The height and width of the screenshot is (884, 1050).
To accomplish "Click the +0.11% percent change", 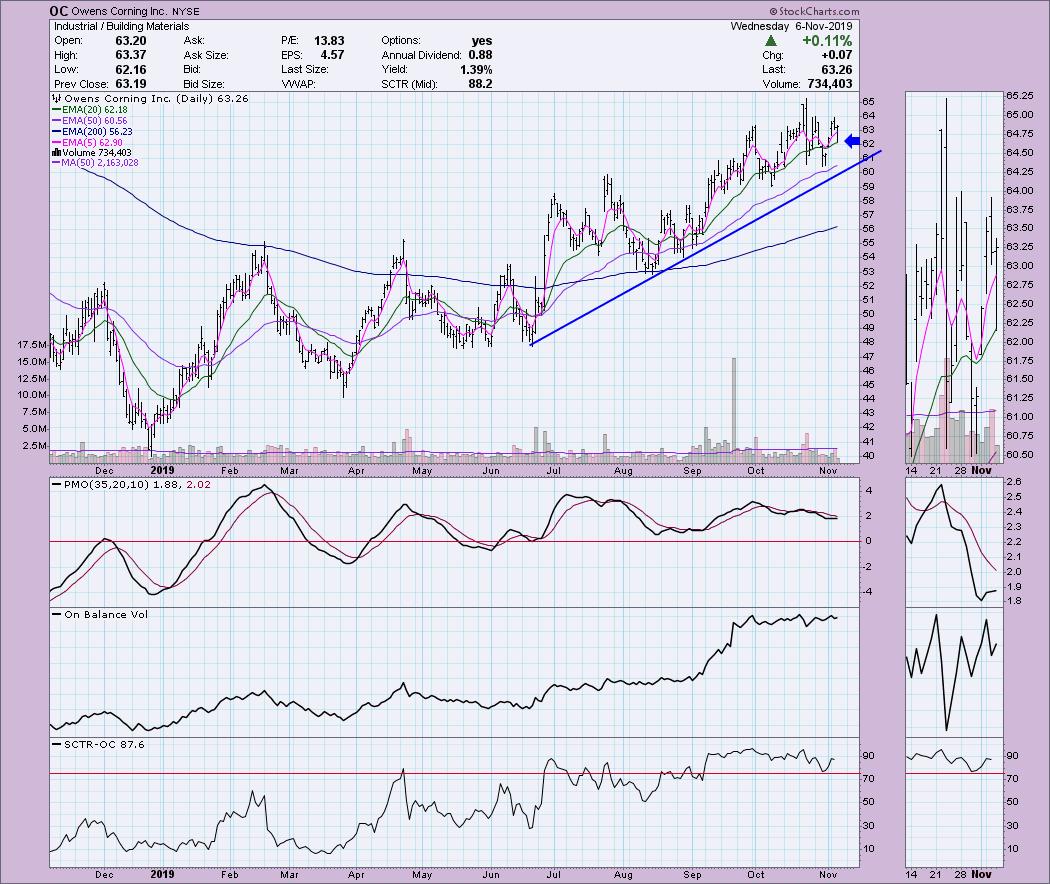I will 828,41.
